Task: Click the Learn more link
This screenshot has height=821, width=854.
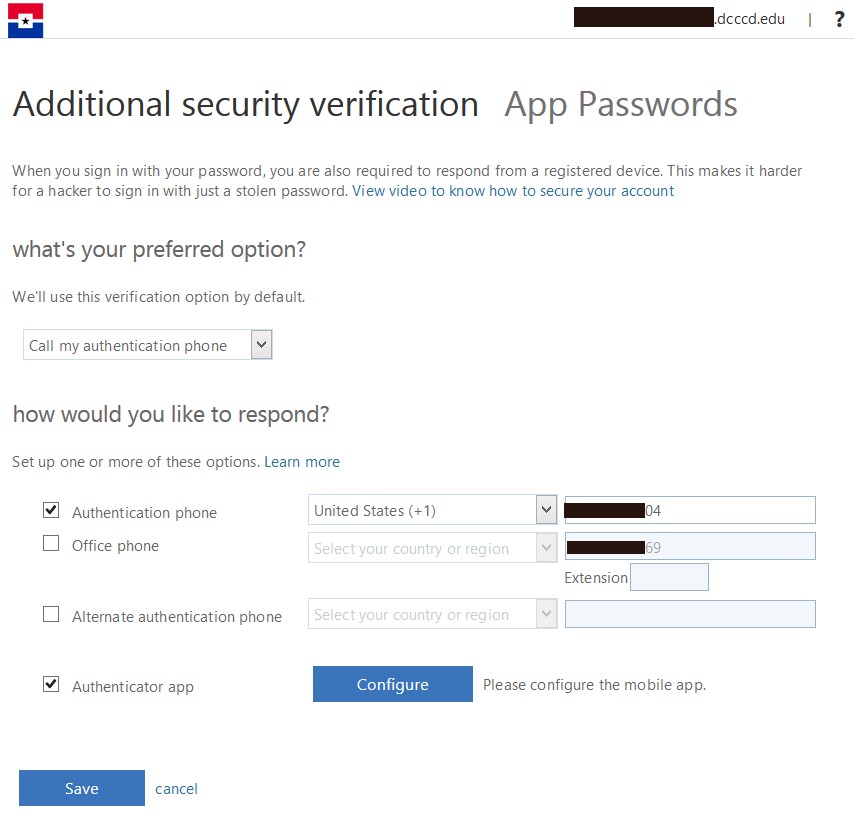Action: pos(302,461)
